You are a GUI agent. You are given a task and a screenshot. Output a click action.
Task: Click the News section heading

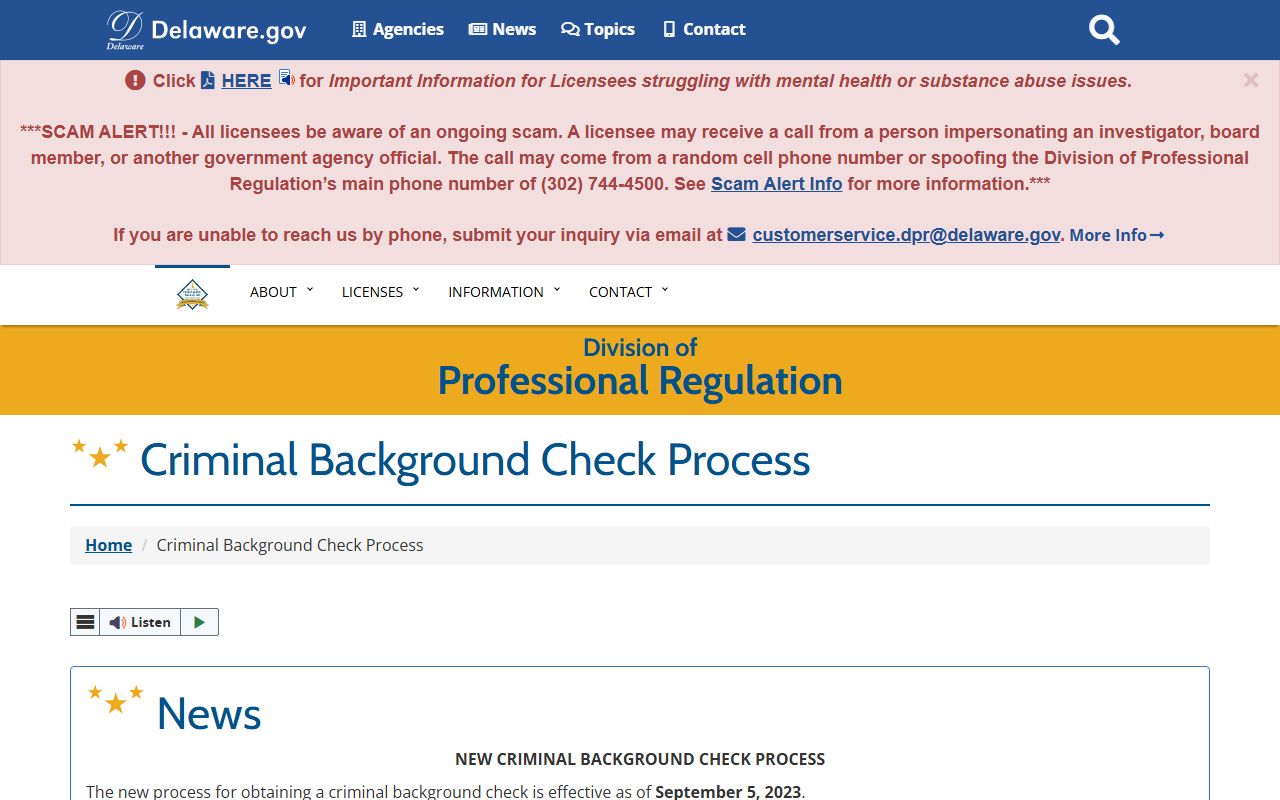(209, 714)
